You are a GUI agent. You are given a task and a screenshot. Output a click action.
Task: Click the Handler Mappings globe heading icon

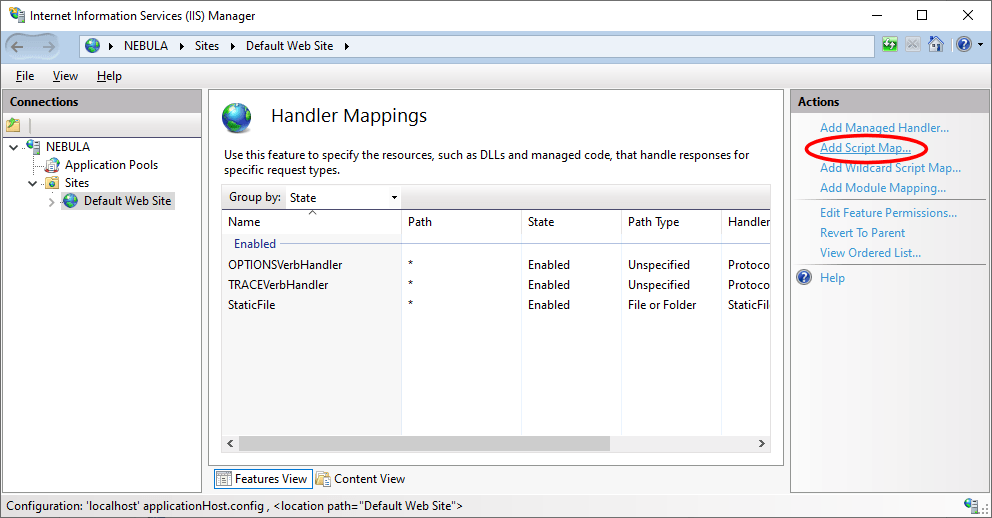click(x=237, y=118)
